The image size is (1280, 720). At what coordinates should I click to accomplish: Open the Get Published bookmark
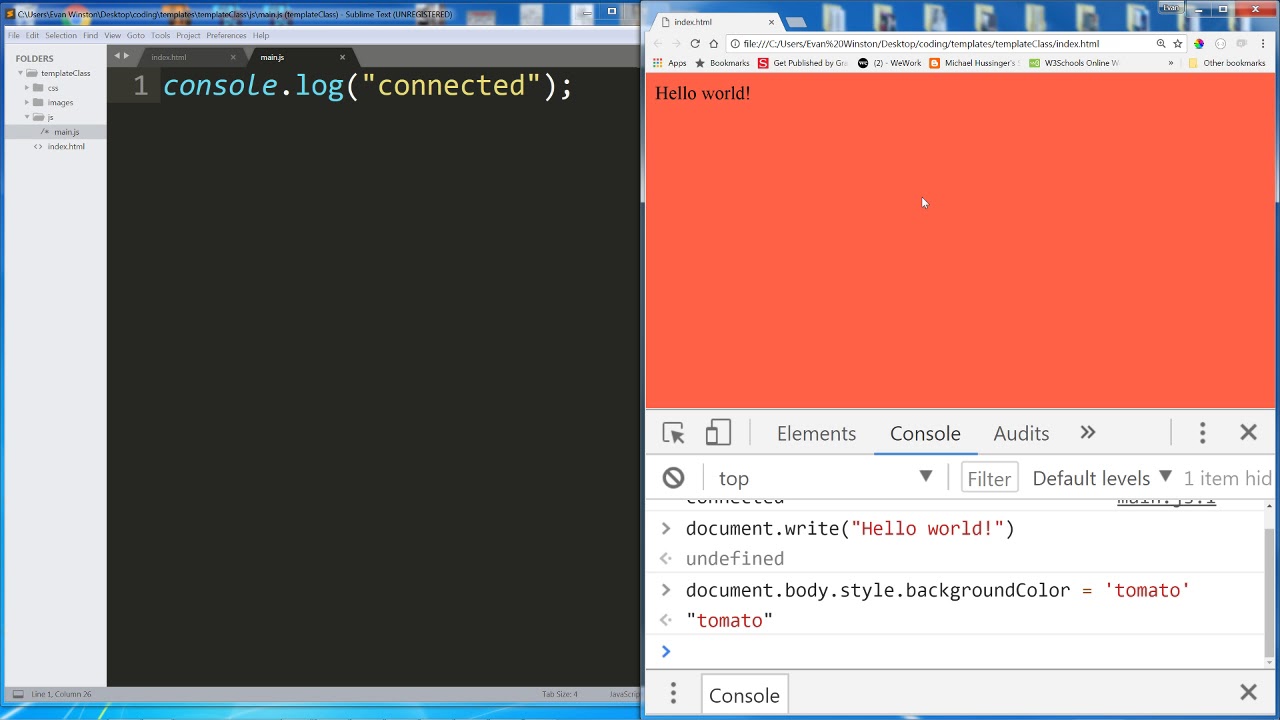(x=803, y=63)
